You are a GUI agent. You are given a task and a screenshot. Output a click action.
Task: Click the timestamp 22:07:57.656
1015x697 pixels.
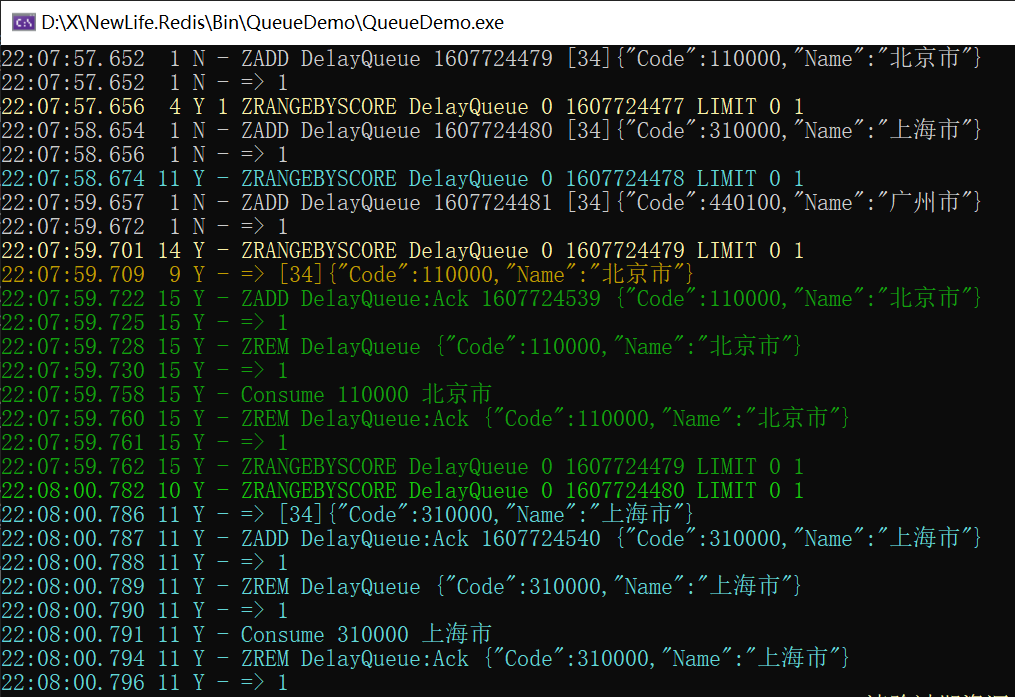pos(73,107)
